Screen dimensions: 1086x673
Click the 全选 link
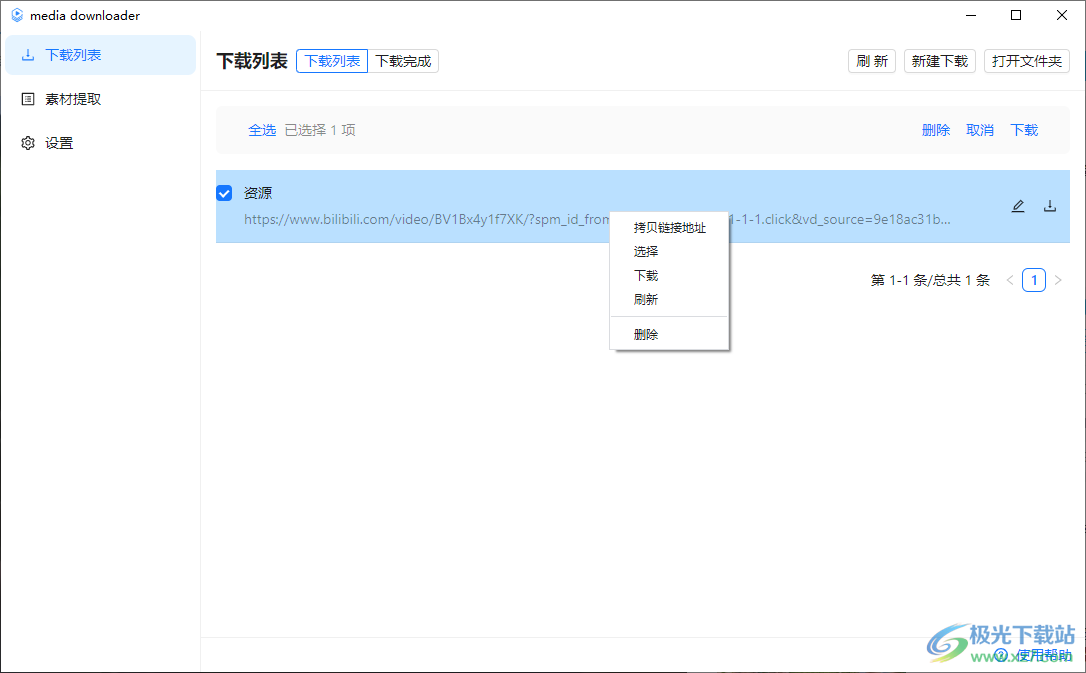point(262,129)
